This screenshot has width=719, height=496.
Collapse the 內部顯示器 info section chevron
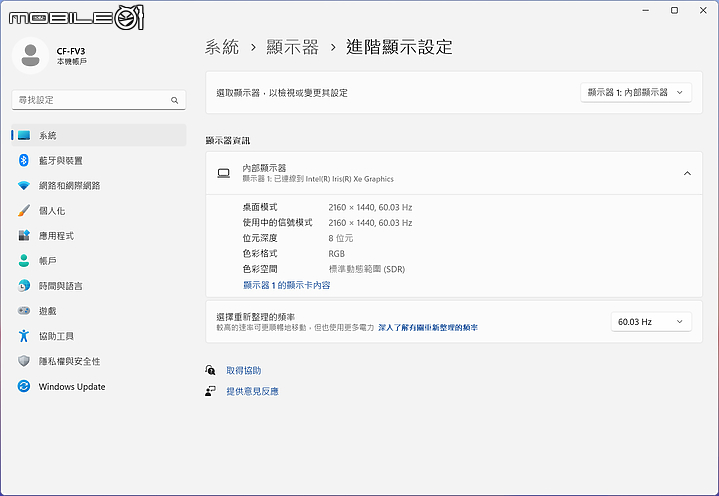(x=687, y=173)
